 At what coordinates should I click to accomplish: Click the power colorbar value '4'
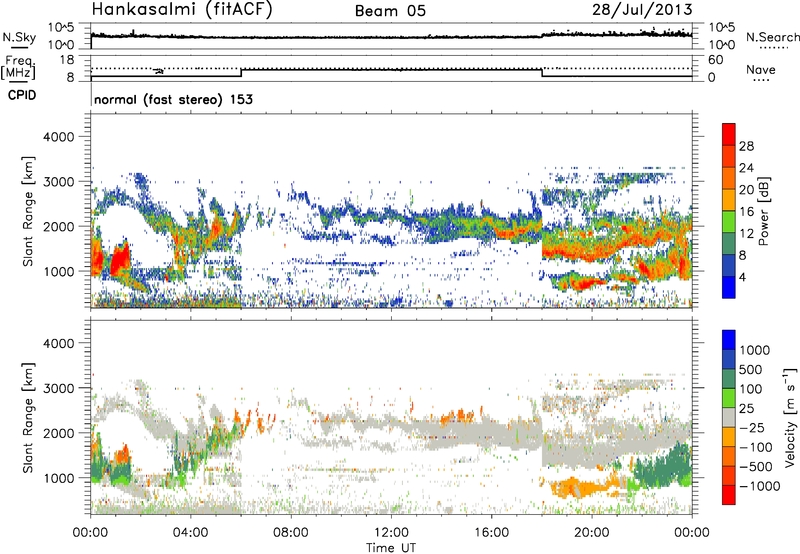(x=742, y=277)
